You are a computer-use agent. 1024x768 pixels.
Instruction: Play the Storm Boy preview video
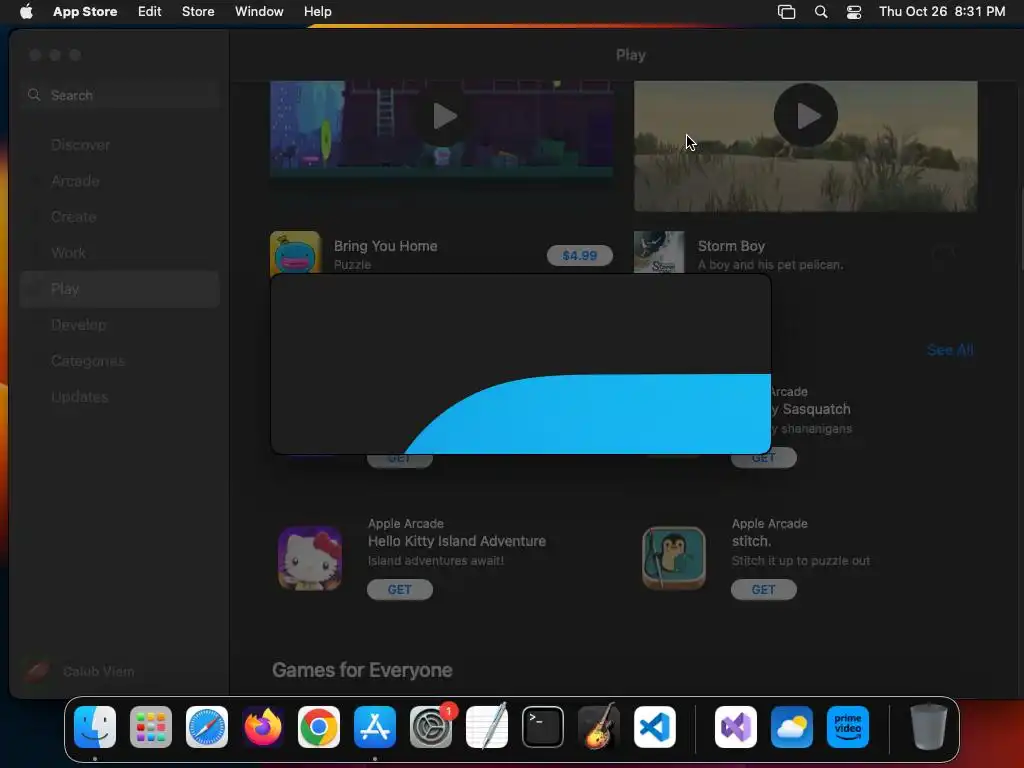806,116
